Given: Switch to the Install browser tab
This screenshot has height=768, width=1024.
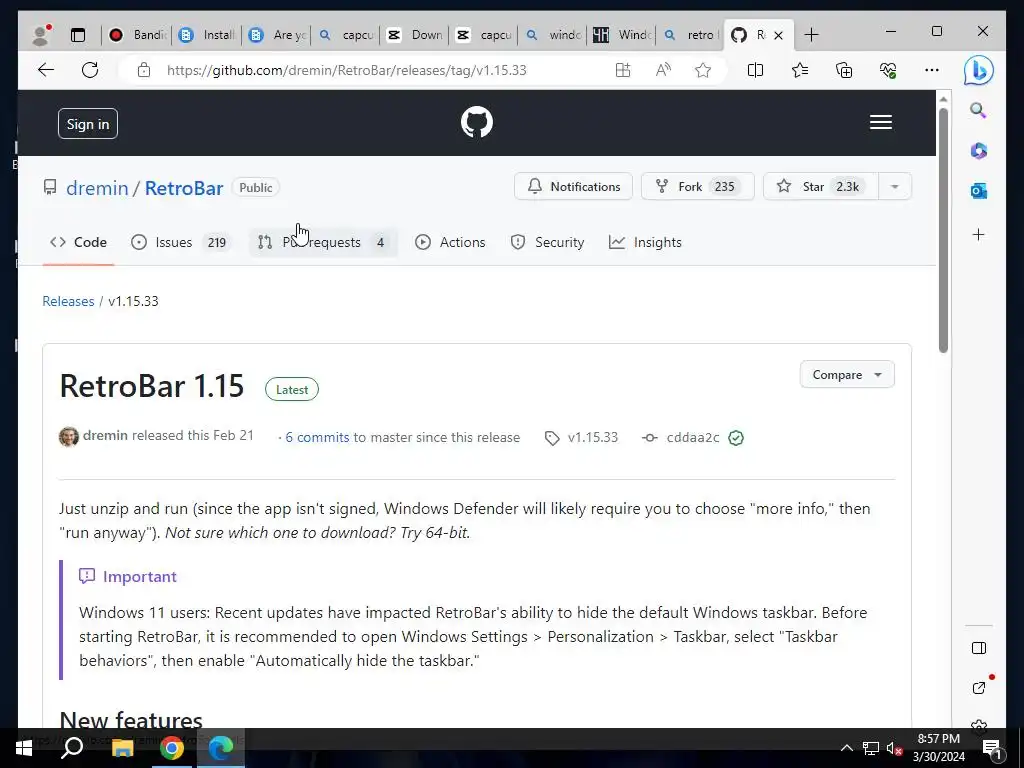Looking at the screenshot, I should click(207, 35).
